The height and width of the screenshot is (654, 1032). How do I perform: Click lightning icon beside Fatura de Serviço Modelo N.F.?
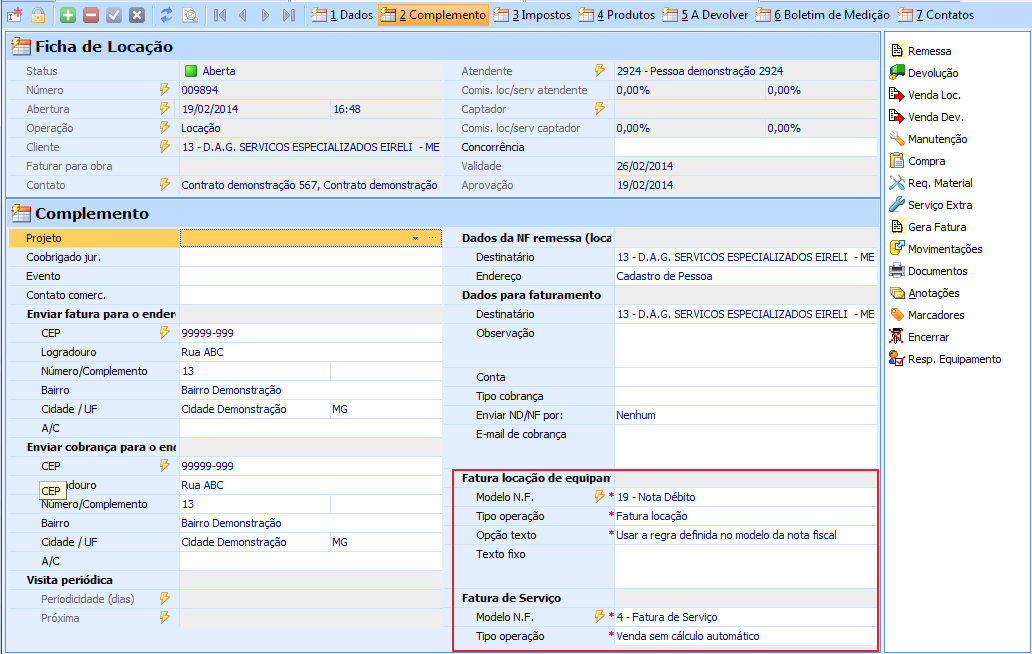(600, 616)
